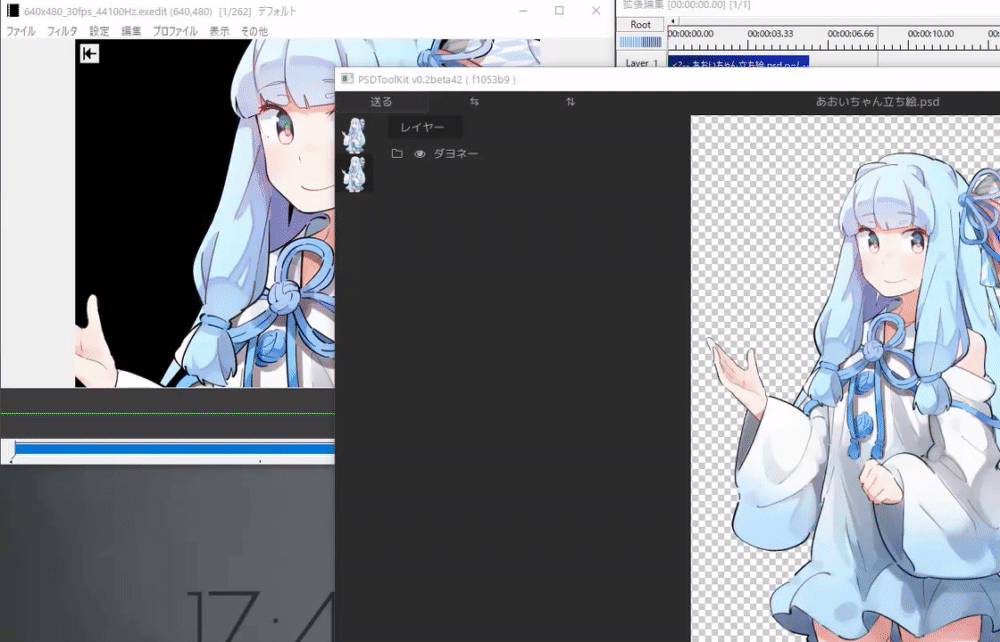Viewport: 1000px width, 642px height.
Task: Click the 送る button in PSDToolKit
Action: pos(381,101)
